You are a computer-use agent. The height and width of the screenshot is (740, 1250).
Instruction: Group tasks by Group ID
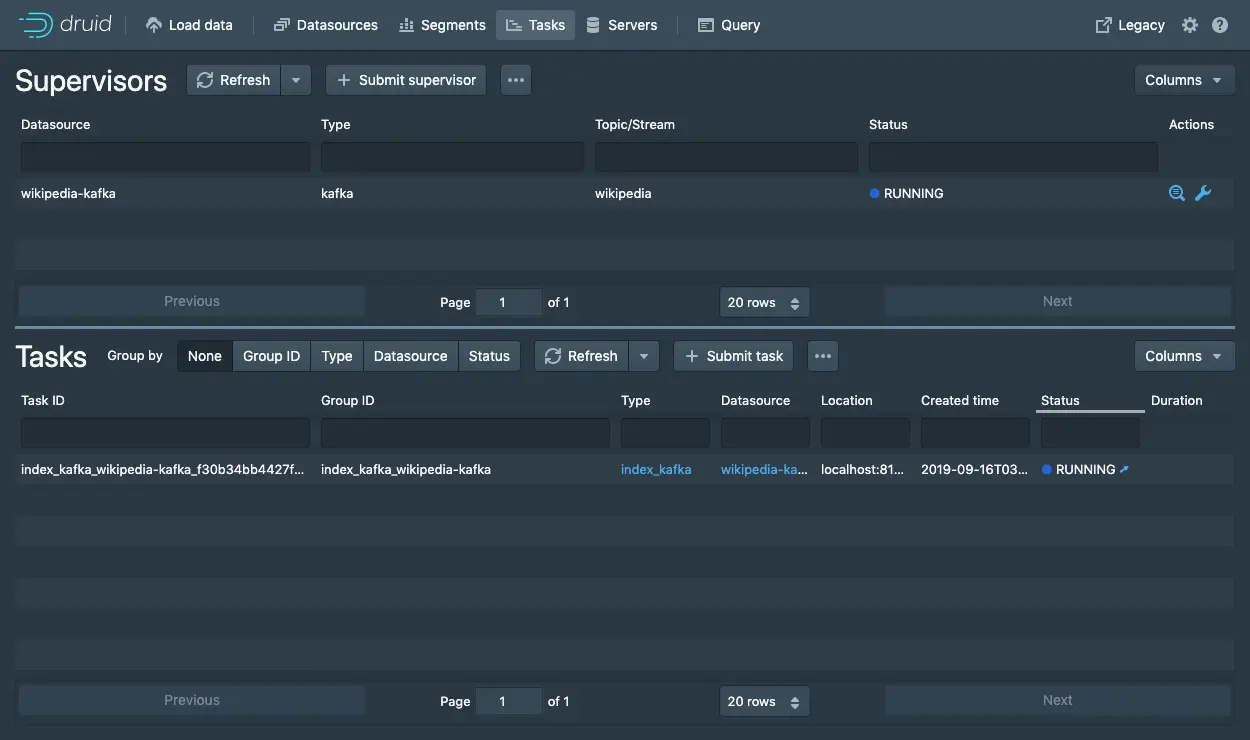271,356
